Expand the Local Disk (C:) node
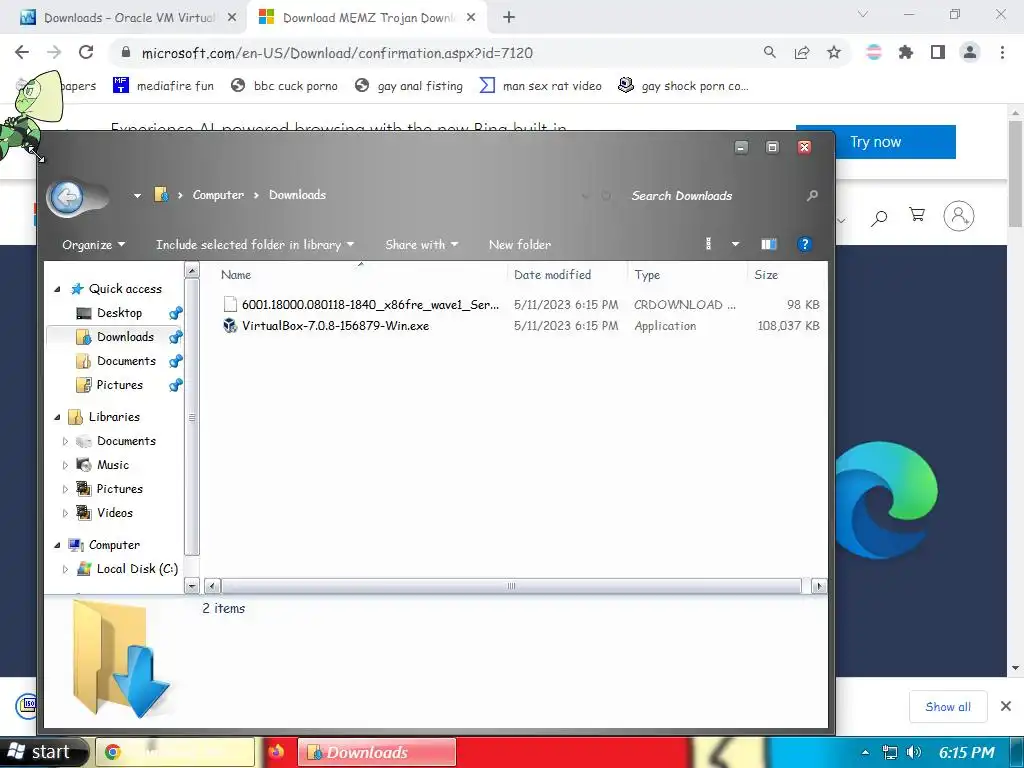Image resolution: width=1024 pixels, height=768 pixels. [x=65, y=569]
